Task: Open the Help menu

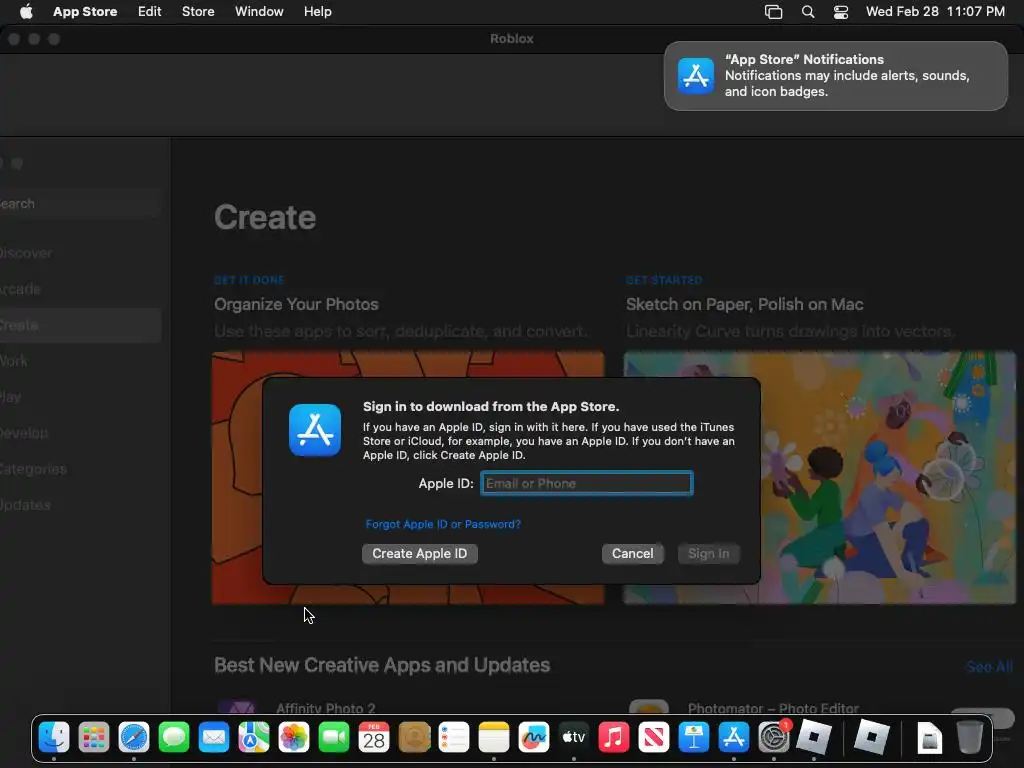Action: (x=317, y=12)
